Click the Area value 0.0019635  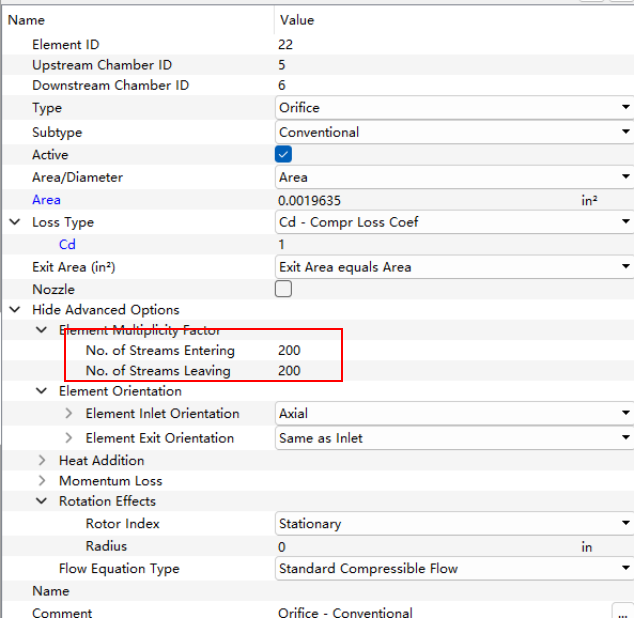(309, 200)
